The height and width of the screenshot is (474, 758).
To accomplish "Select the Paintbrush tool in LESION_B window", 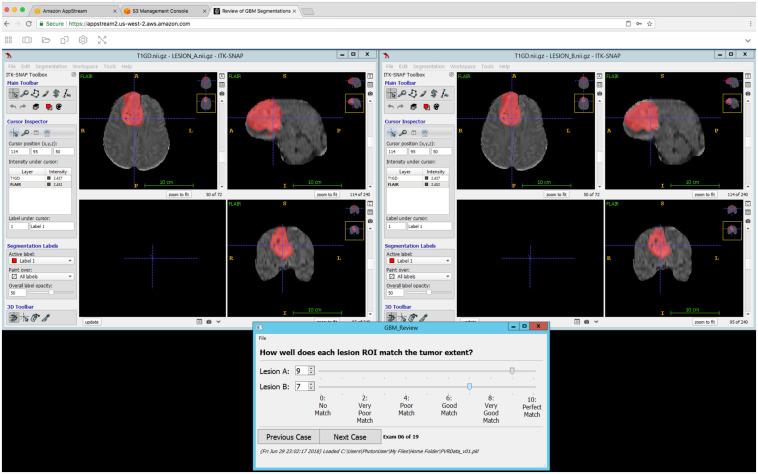I will tap(421, 92).
